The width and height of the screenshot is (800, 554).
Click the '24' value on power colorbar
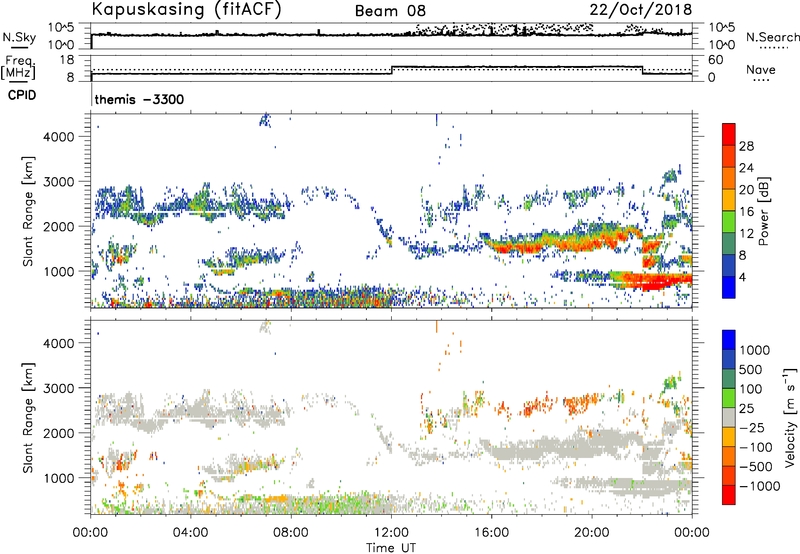(746, 168)
